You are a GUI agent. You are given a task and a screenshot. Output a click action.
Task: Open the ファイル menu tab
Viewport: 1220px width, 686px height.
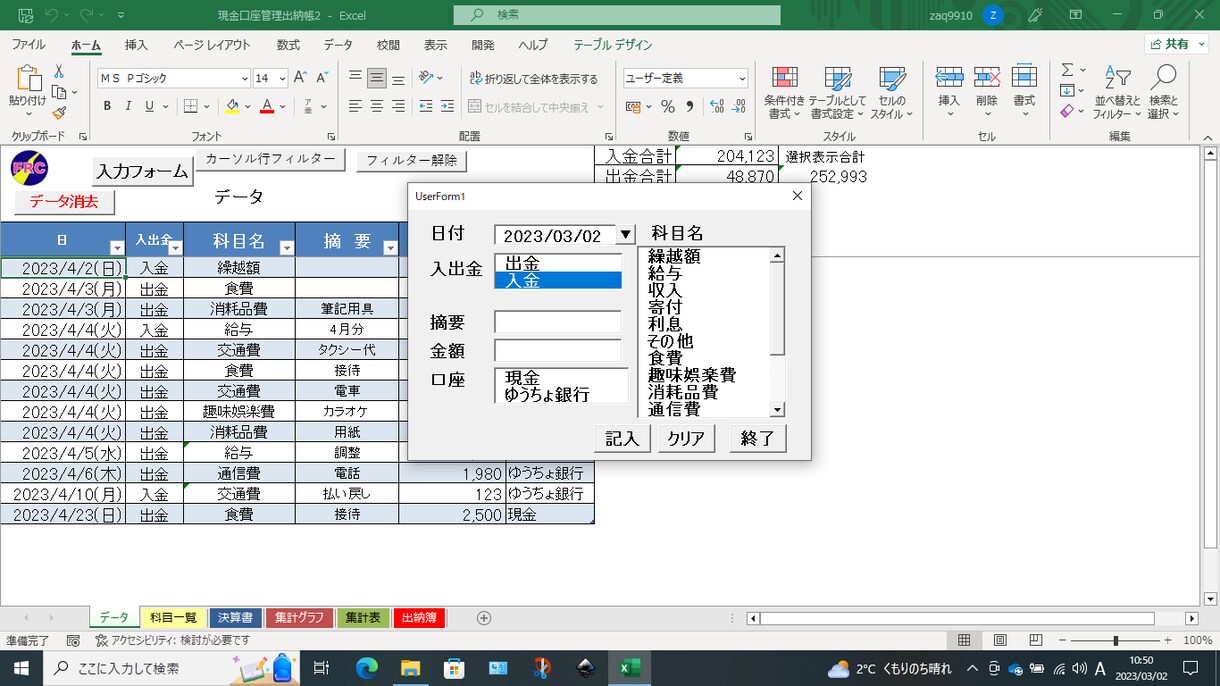[x=28, y=45]
